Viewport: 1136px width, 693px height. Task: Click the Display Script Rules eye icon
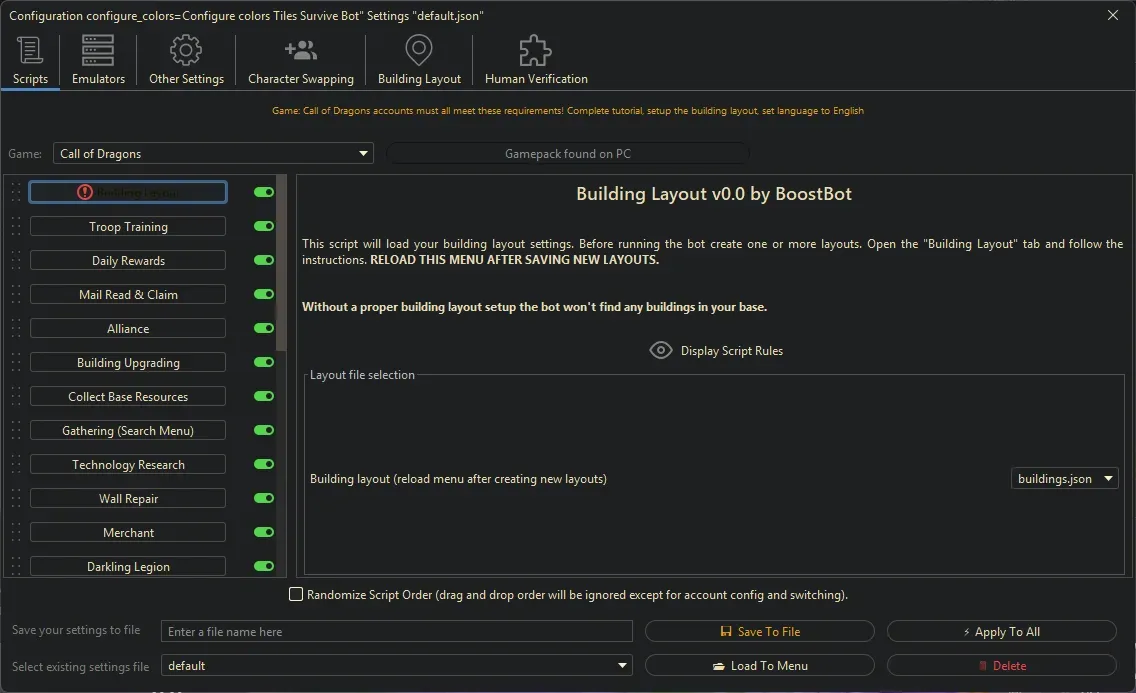(x=660, y=350)
